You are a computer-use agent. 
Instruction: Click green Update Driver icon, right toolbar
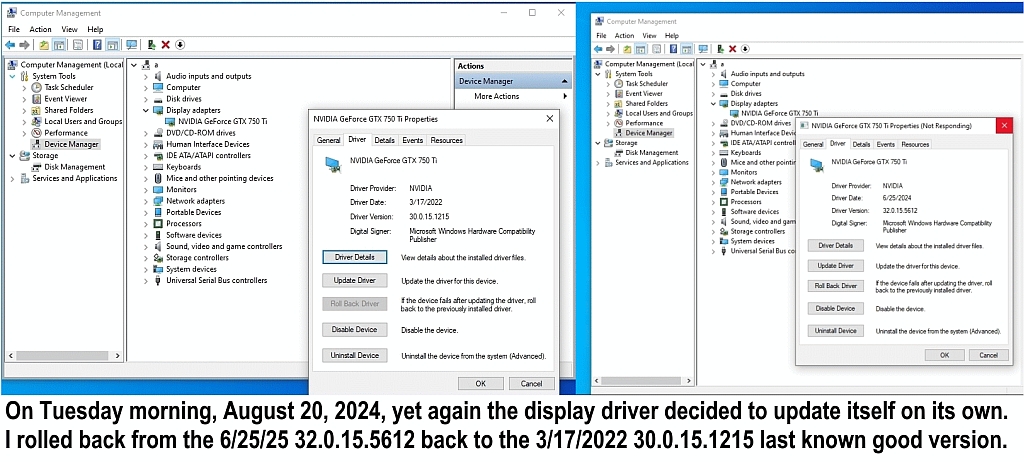[720, 49]
